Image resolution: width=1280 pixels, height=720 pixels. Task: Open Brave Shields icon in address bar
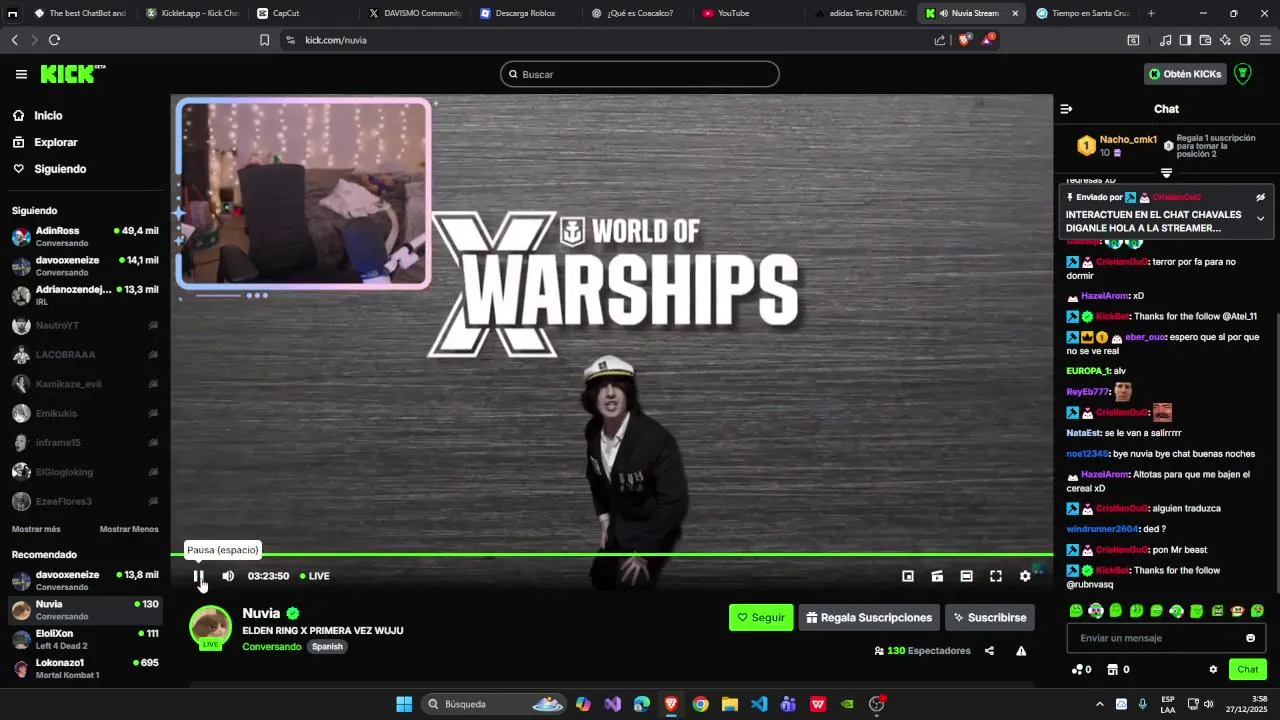pyautogui.click(x=965, y=40)
